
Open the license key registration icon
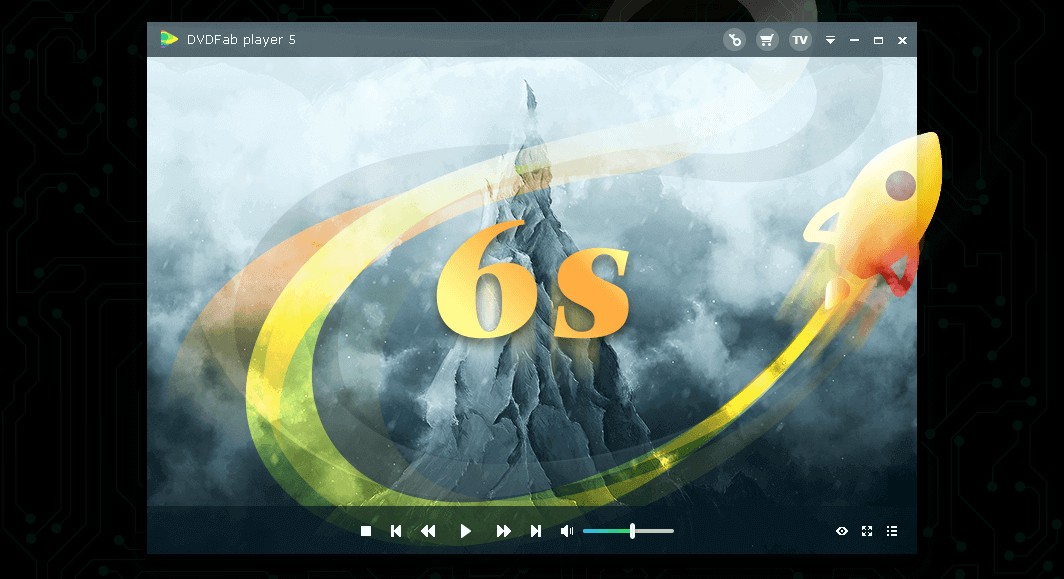(735, 40)
